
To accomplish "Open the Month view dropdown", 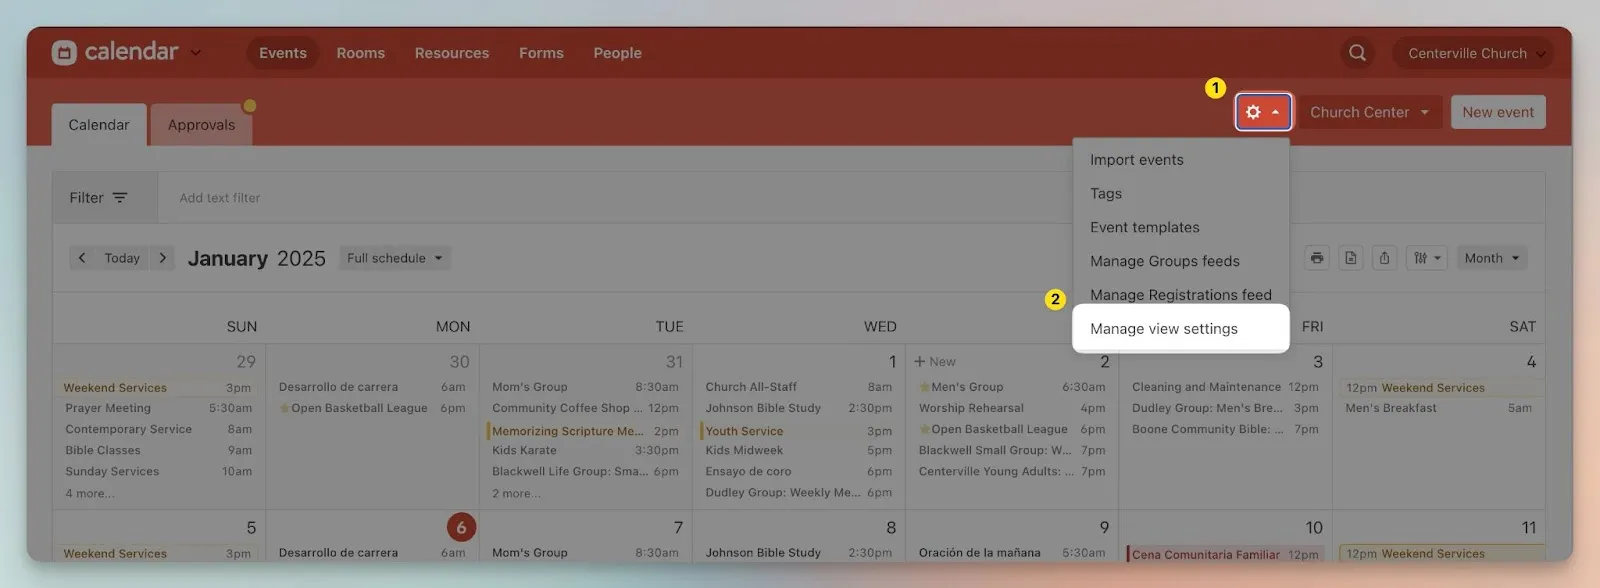I will 1491,258.
